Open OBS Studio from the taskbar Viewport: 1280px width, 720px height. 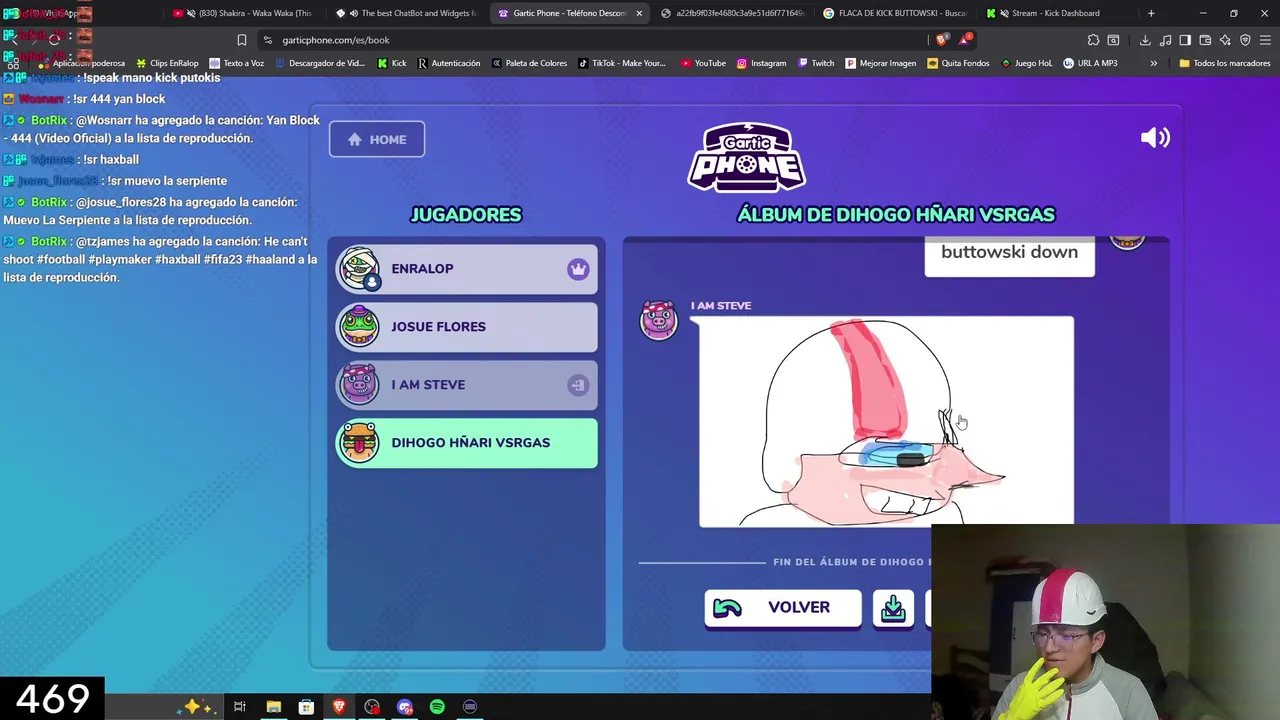pos(372,707)
